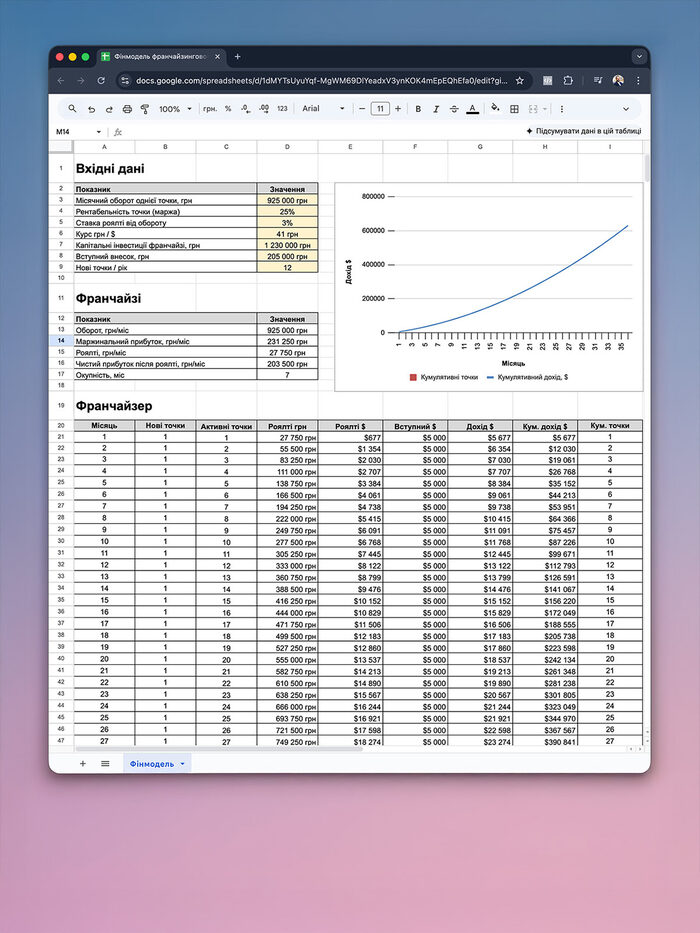700x933 pixels.
Task: Open the toolbar three-dot more menu
Action: click(561, 109)
